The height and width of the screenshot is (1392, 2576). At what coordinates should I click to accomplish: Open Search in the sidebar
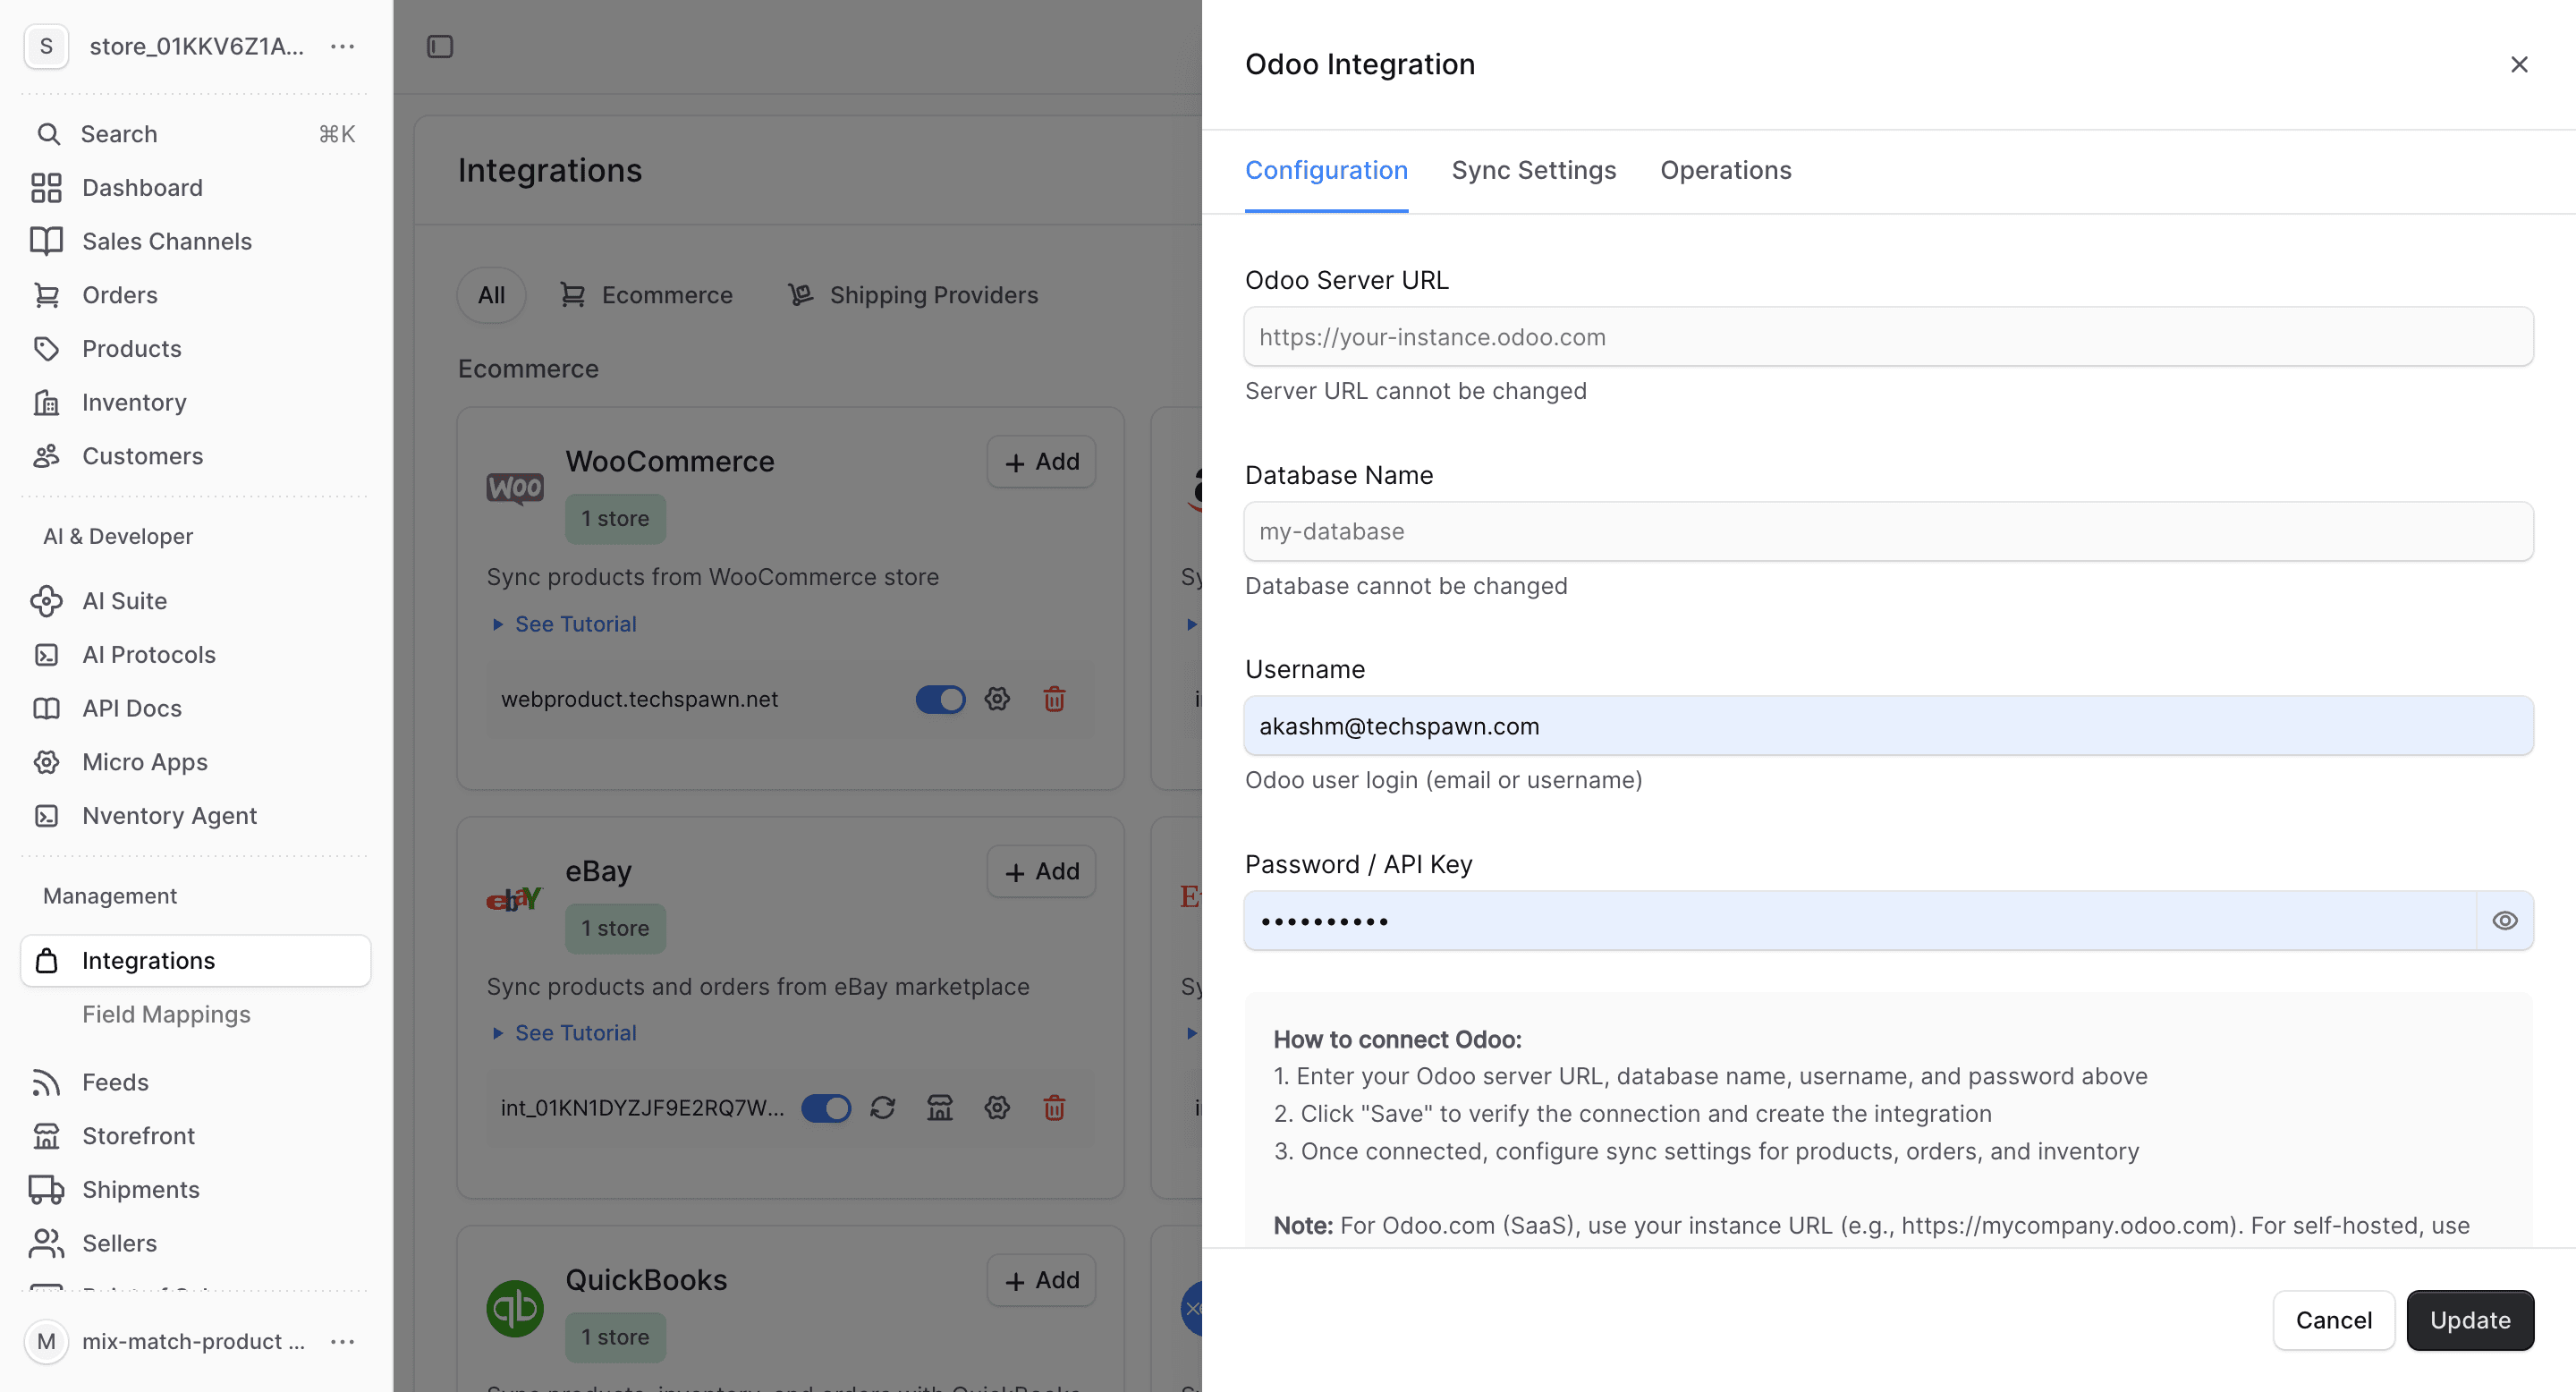point(196,134)
